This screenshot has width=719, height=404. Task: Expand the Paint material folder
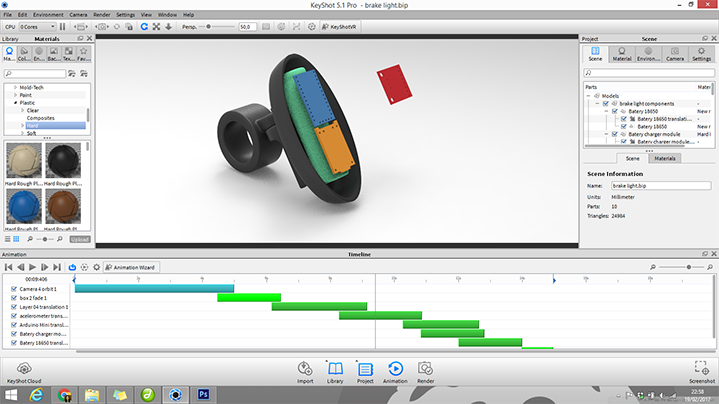[x=15, y=95]
